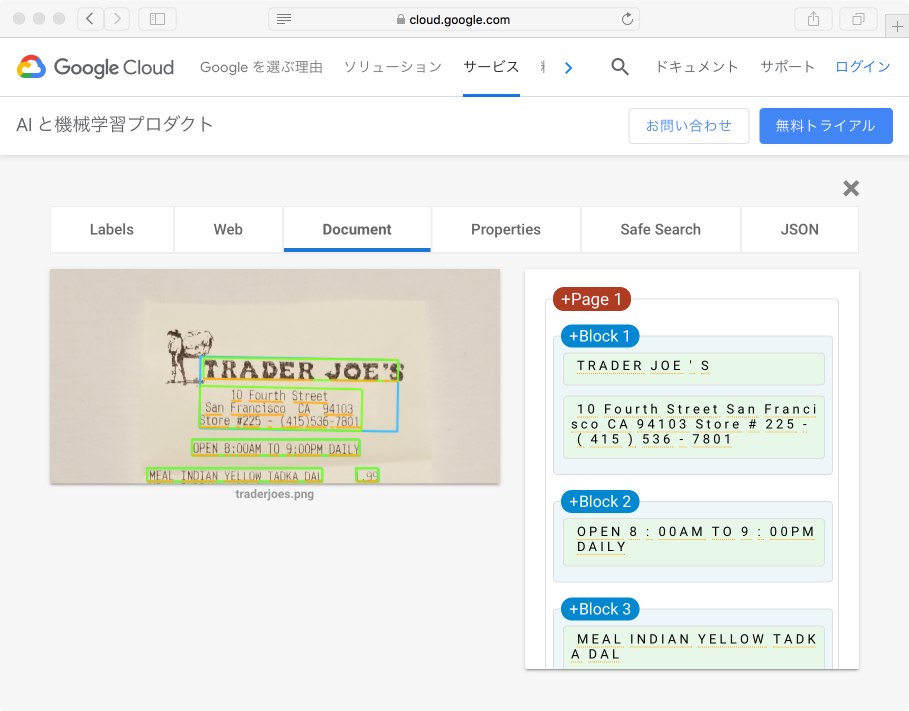This screenshot has height=711, width=909.
Task: Open the サポート link
Action: pos(787,67)
